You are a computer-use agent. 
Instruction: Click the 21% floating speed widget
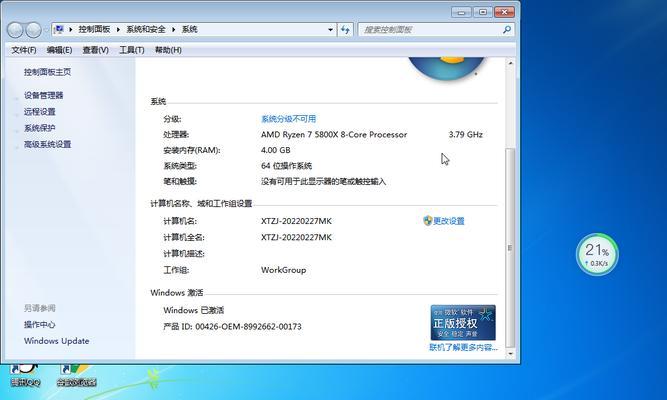tap(597, 254)
